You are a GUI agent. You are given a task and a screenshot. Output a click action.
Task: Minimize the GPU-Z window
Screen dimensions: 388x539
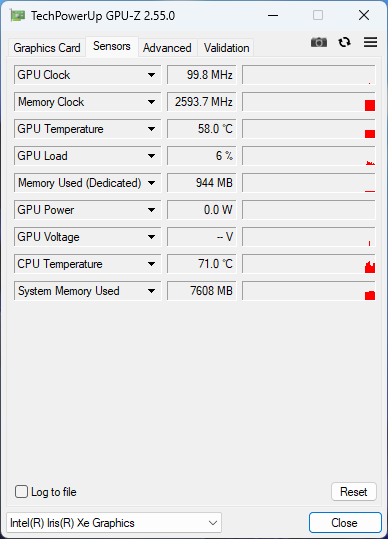(273, 15)
